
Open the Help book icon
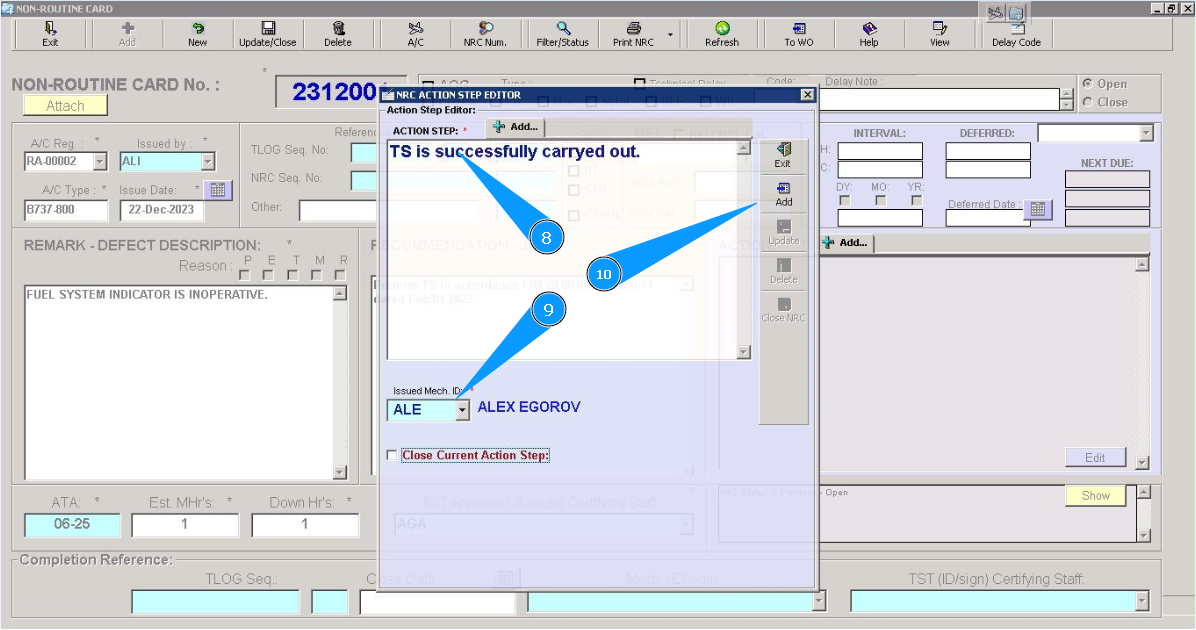coord(869,28)
